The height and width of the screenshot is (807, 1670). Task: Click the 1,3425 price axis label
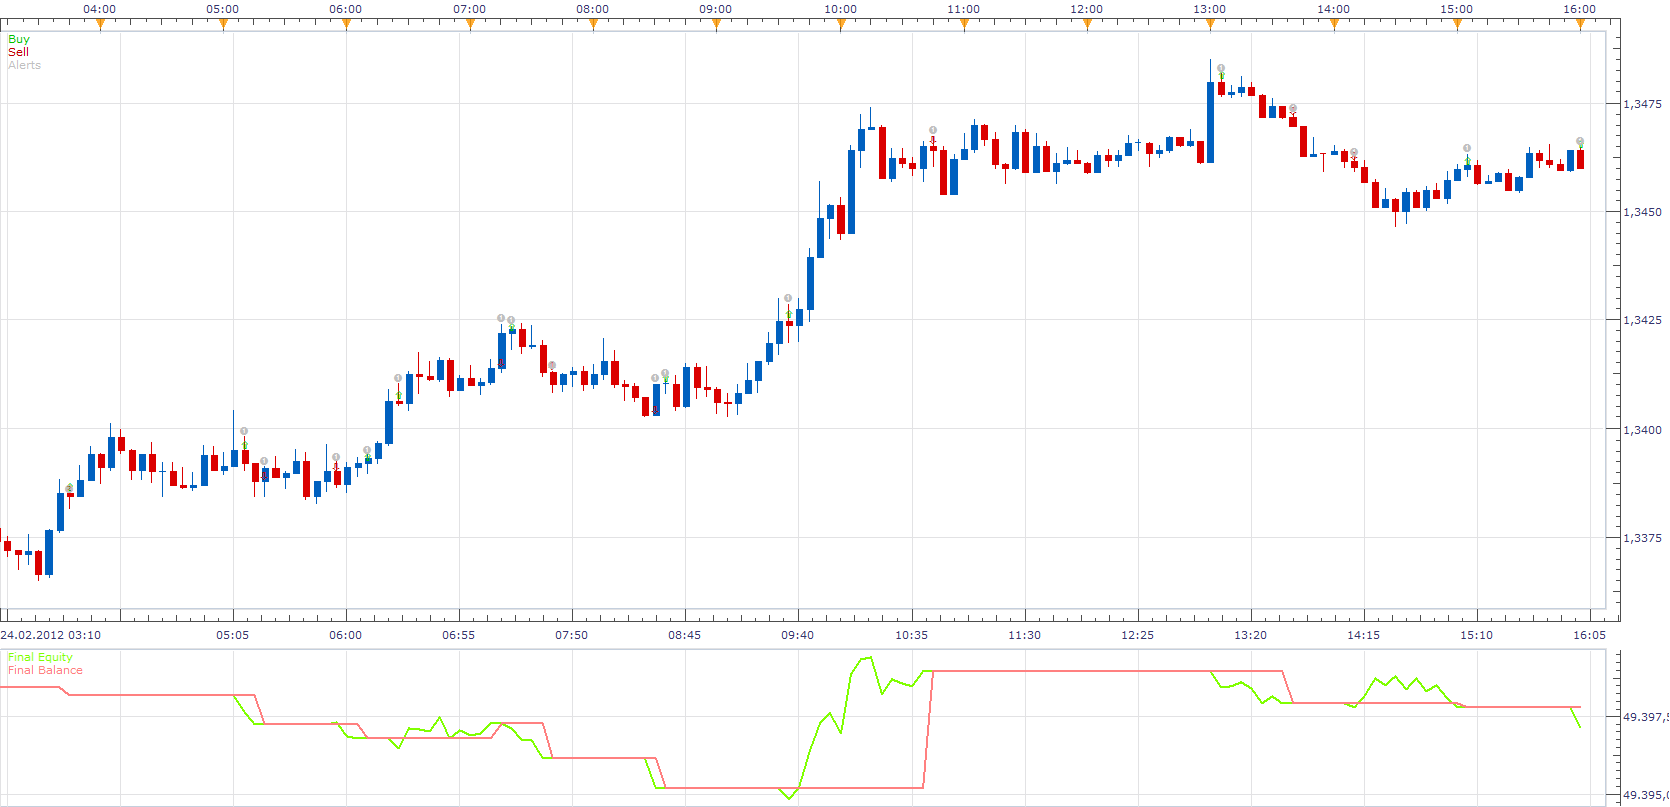coord(1642,320)
